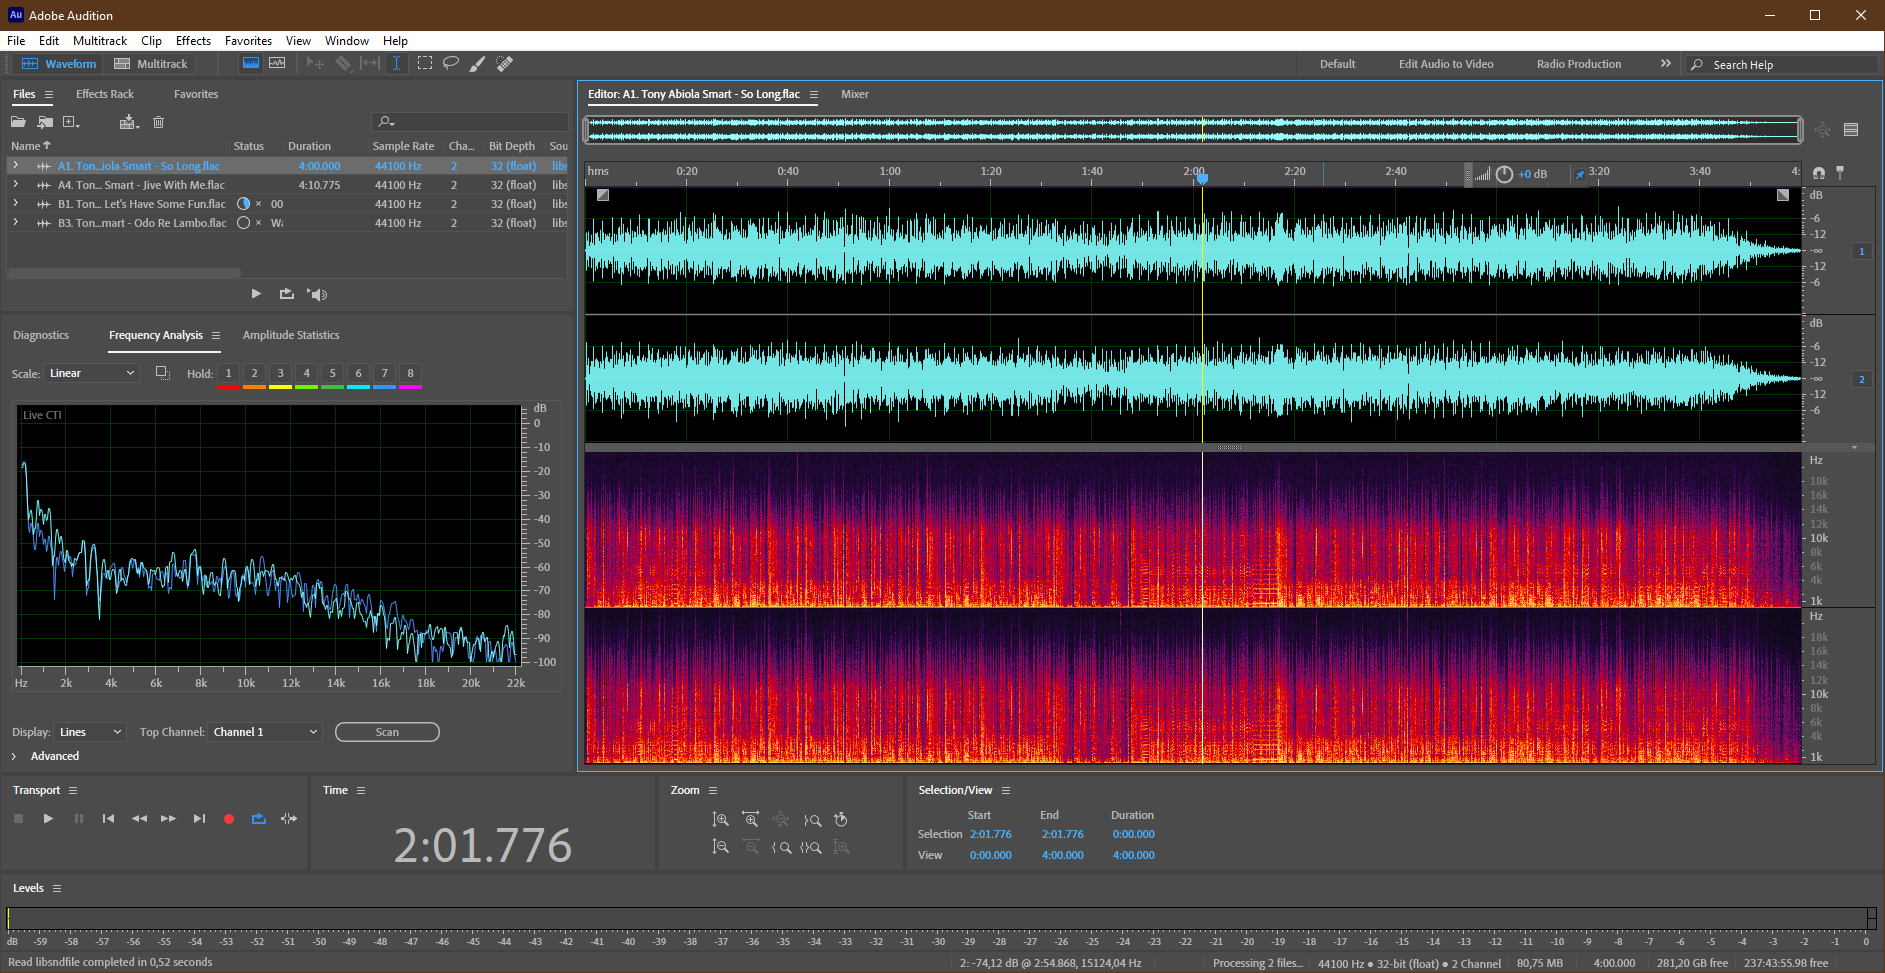Click Move Playhead to Previous
This screenshot has height=973, width=1885.
tap(108, 819)
